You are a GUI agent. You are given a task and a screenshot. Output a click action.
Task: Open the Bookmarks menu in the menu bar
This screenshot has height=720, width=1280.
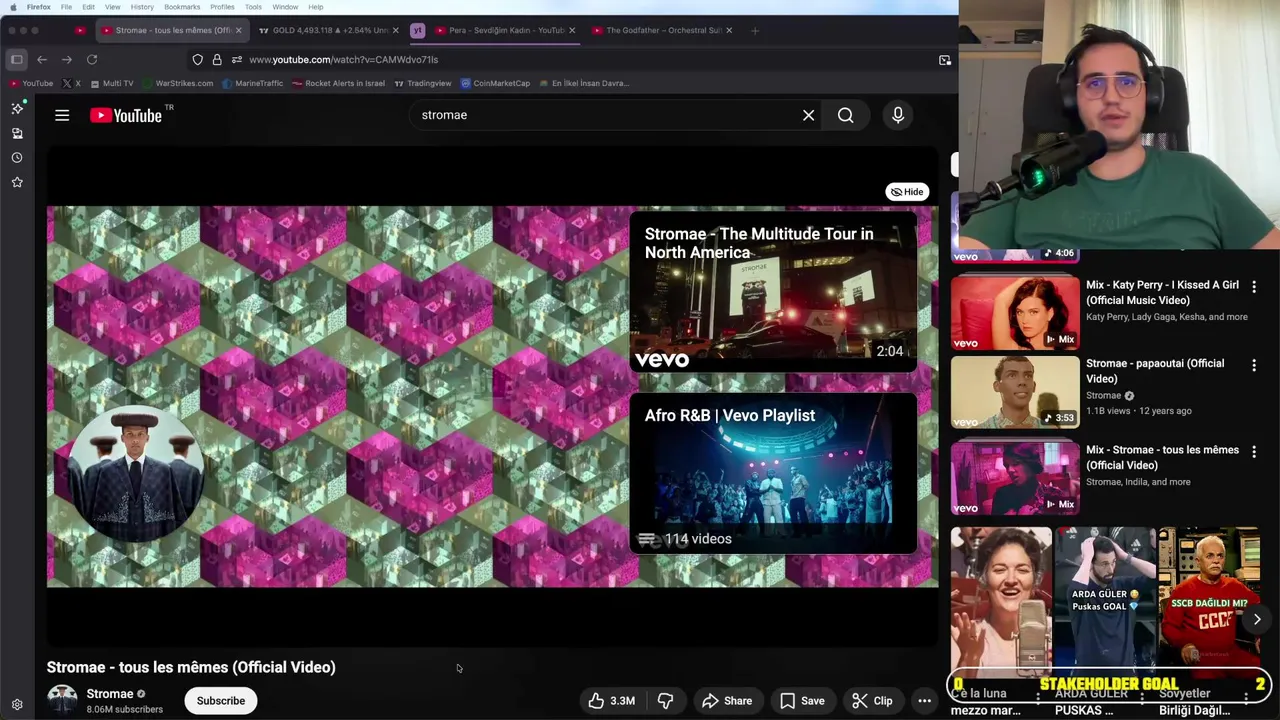[182, 7]
